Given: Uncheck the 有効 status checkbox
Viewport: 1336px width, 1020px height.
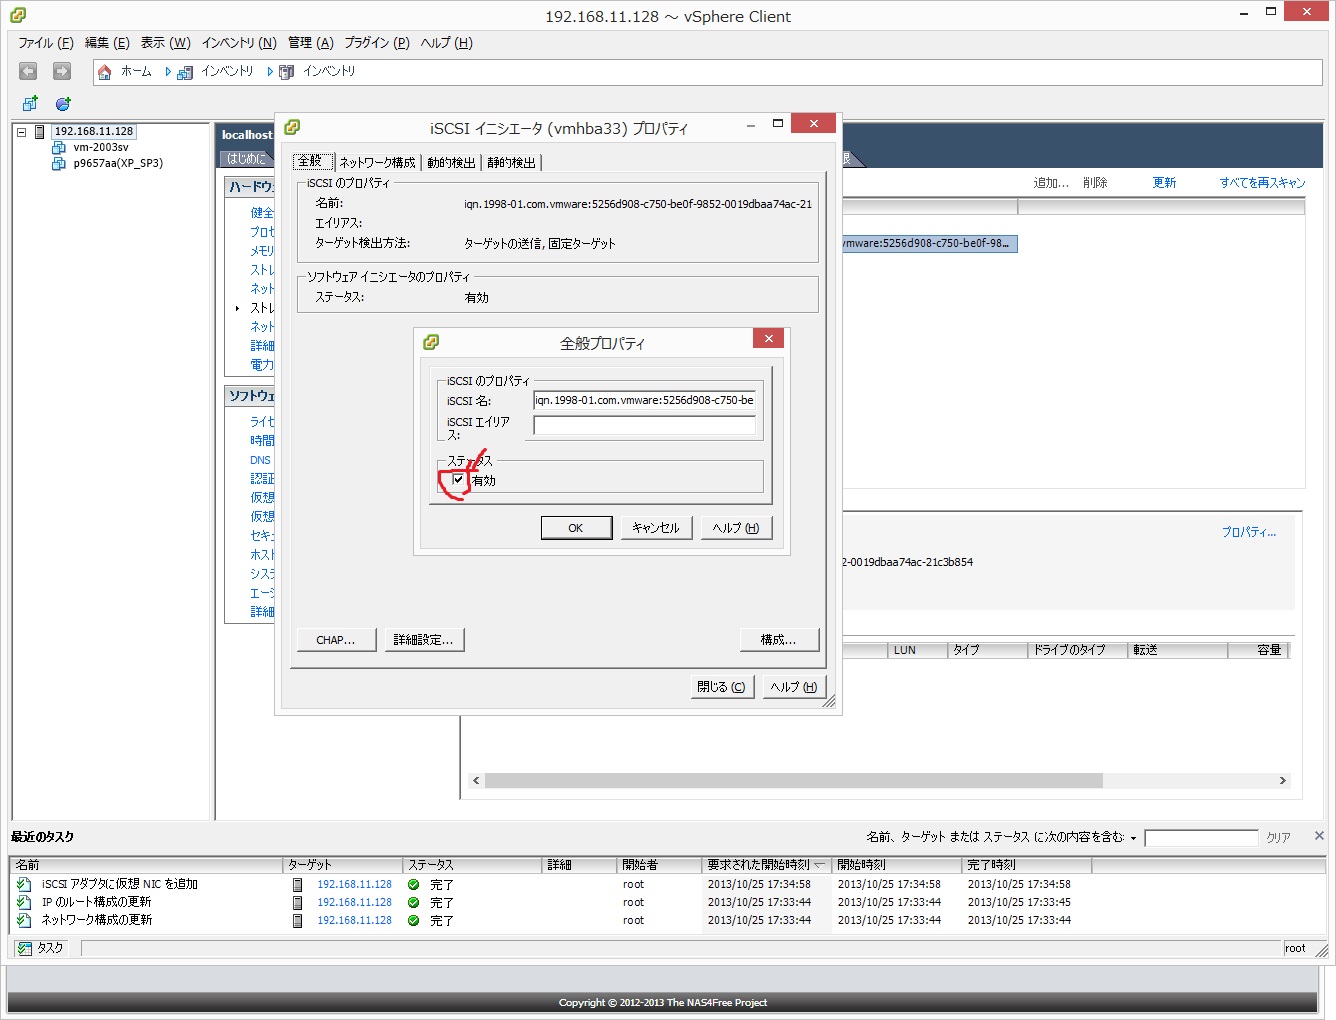Looking at the screenshot, I should [x=458, y=480].
